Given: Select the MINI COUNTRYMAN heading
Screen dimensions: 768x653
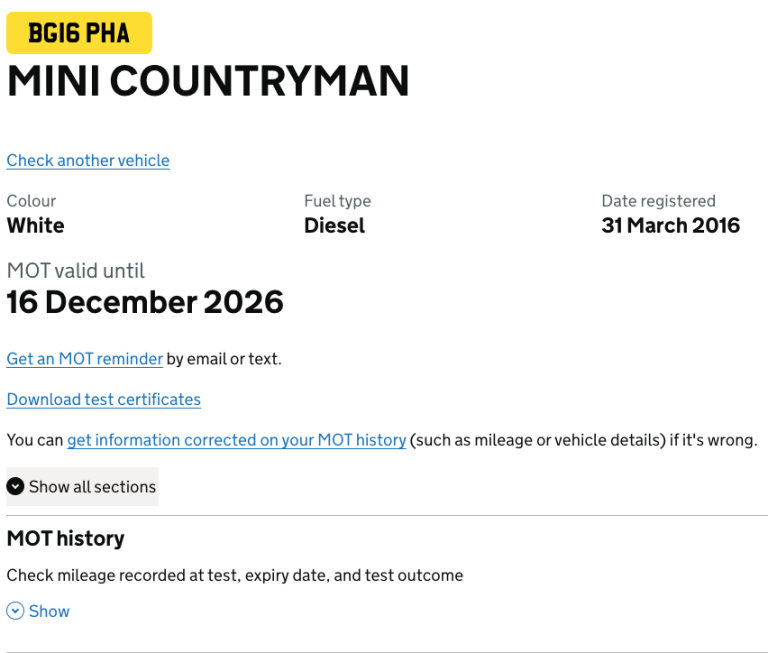Looking at the screenshot, I should tap(208, 81).
